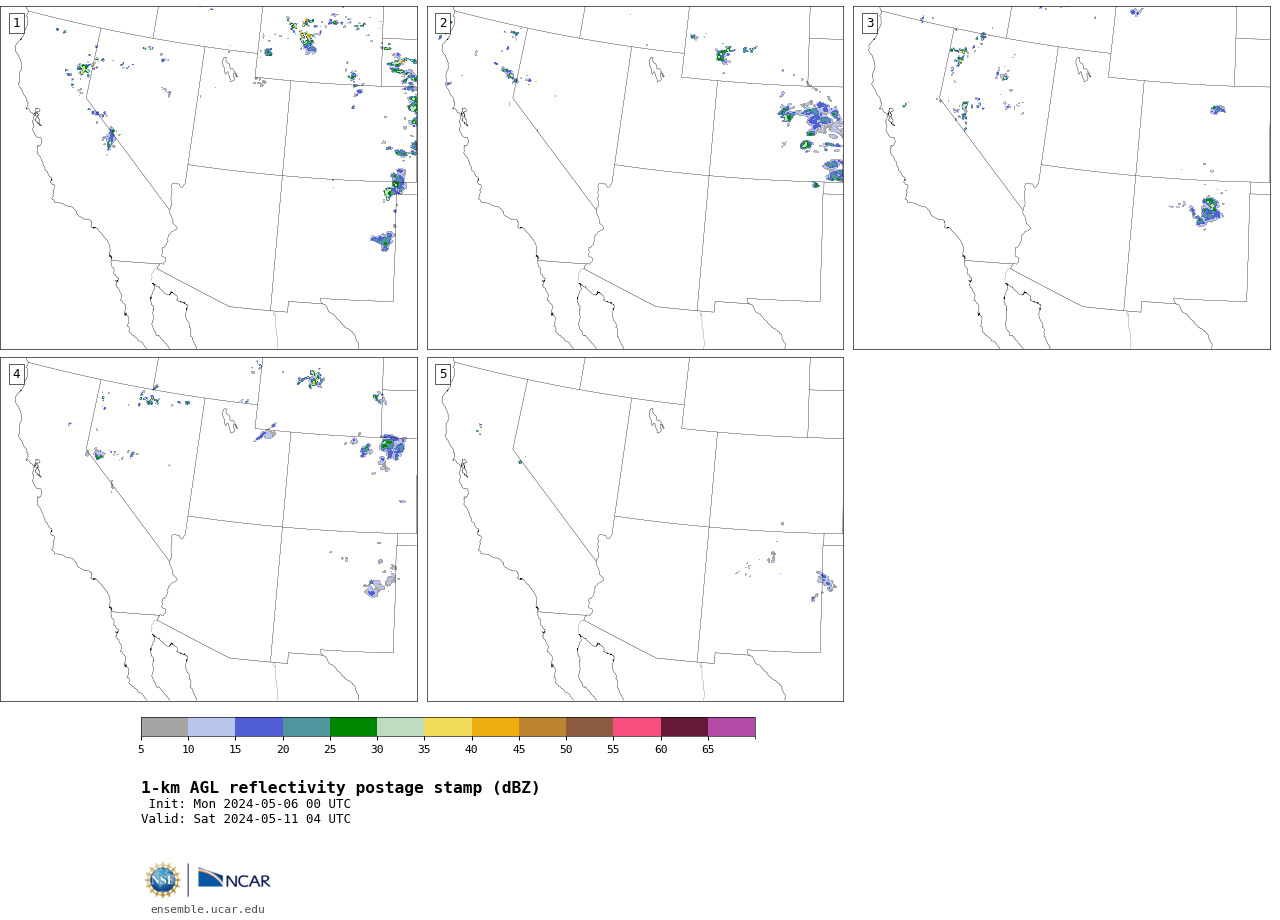The image size is (1280, 920).
Task: Open ensemble member 4 postage stamp map
Action: tap(208, 529)
